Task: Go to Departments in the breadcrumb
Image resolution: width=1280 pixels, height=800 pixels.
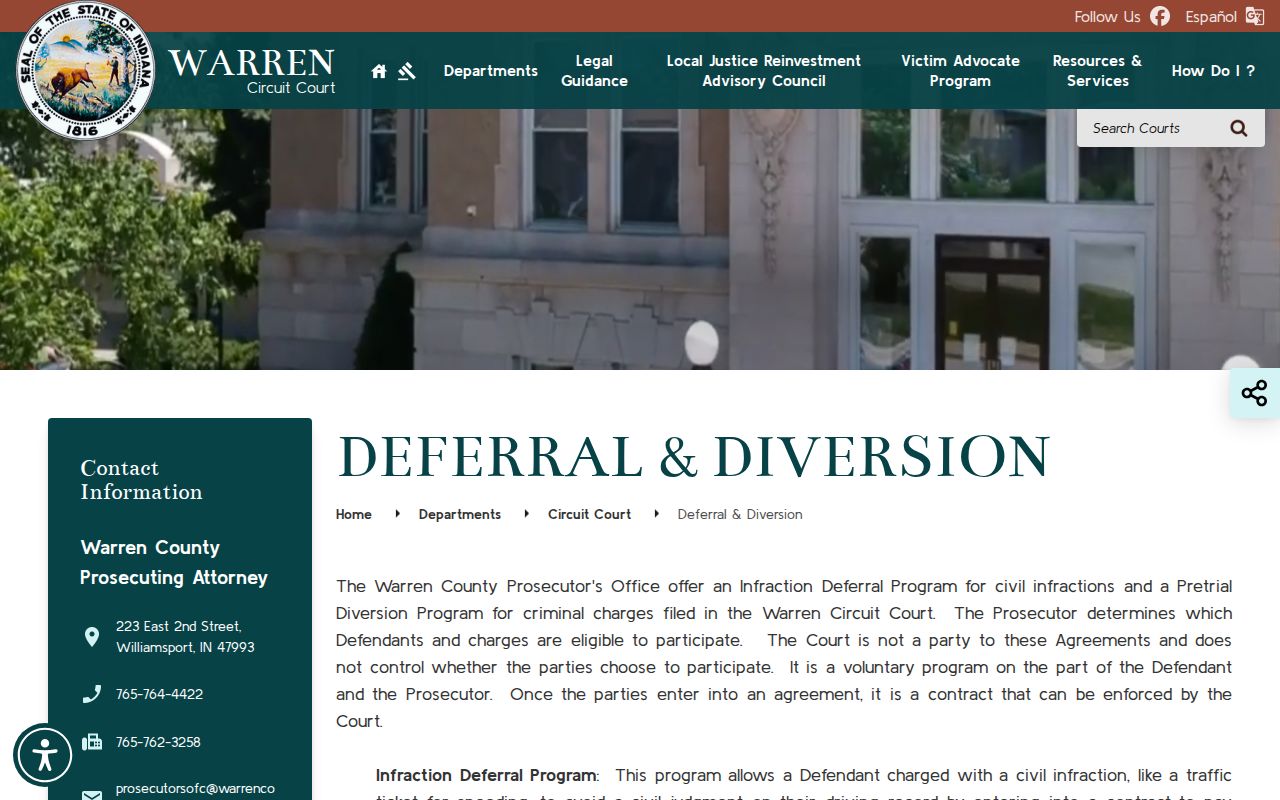Action: pyautogui.click(x=460, y=514)
